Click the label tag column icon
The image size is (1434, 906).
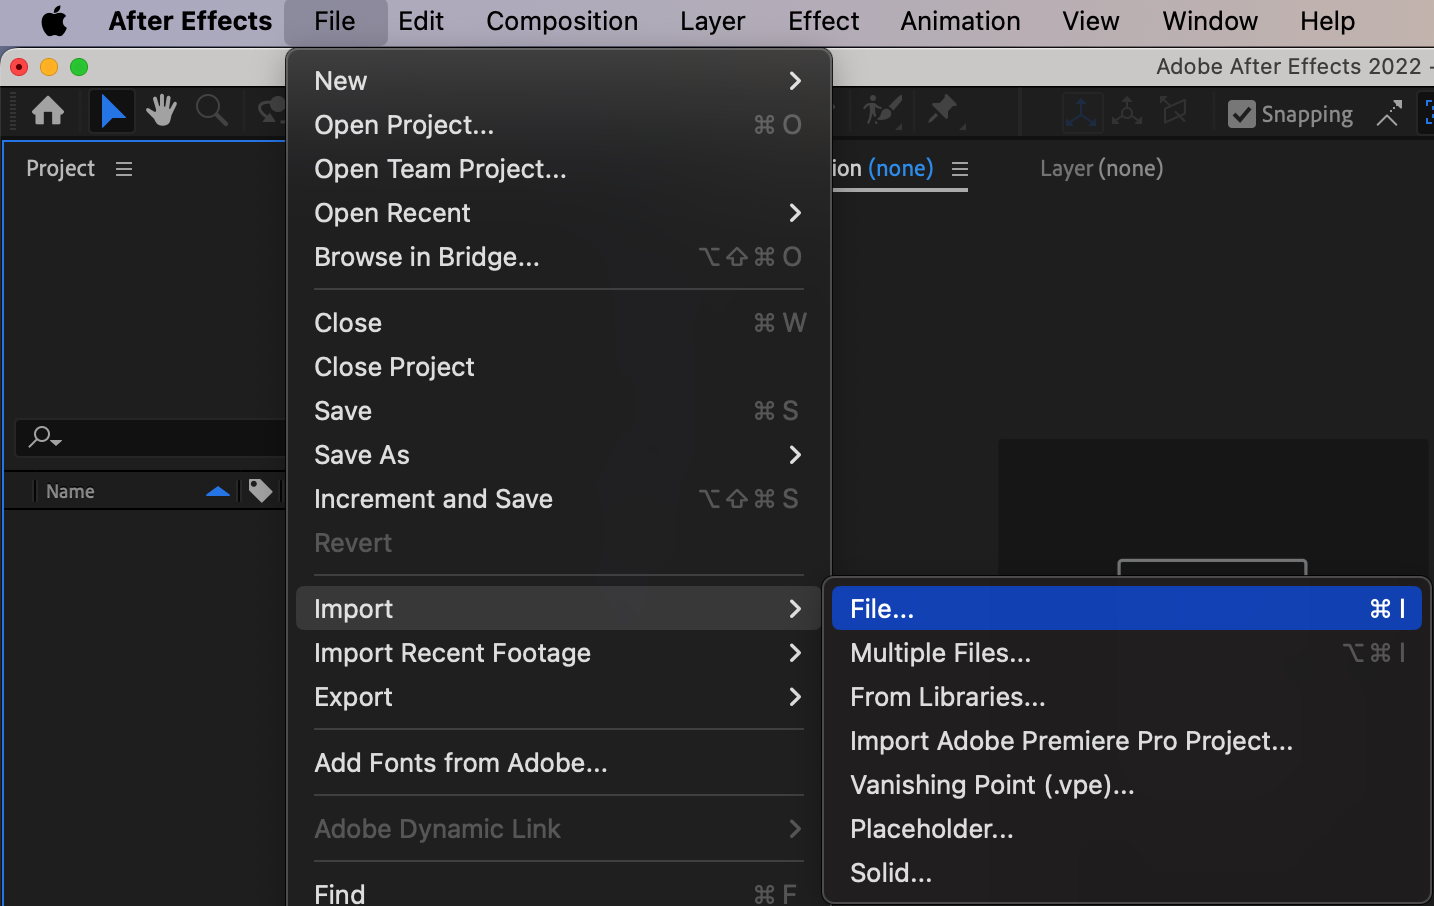coord(260,491)
